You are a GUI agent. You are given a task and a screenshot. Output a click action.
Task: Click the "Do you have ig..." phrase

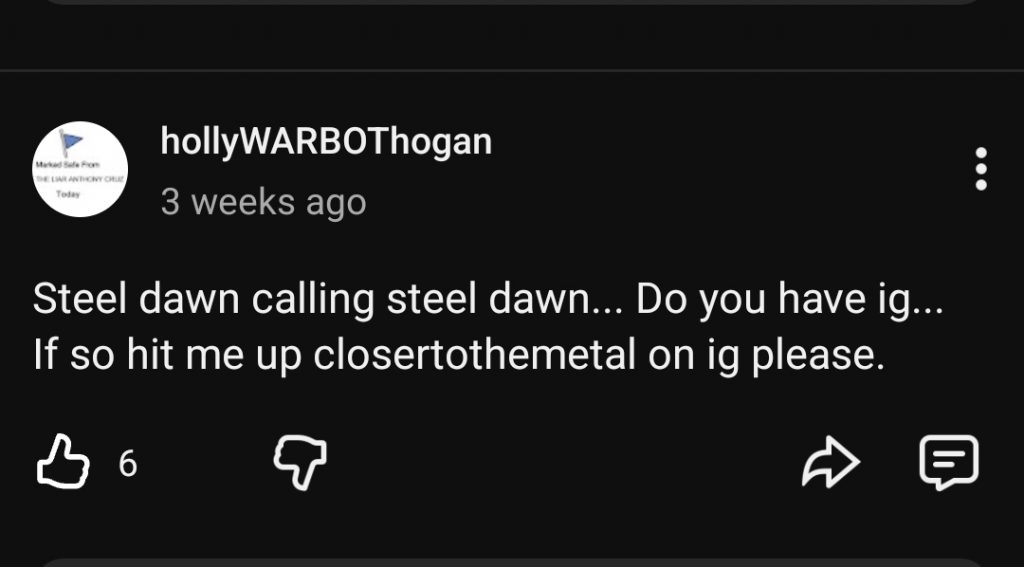[x=789, y=300]
